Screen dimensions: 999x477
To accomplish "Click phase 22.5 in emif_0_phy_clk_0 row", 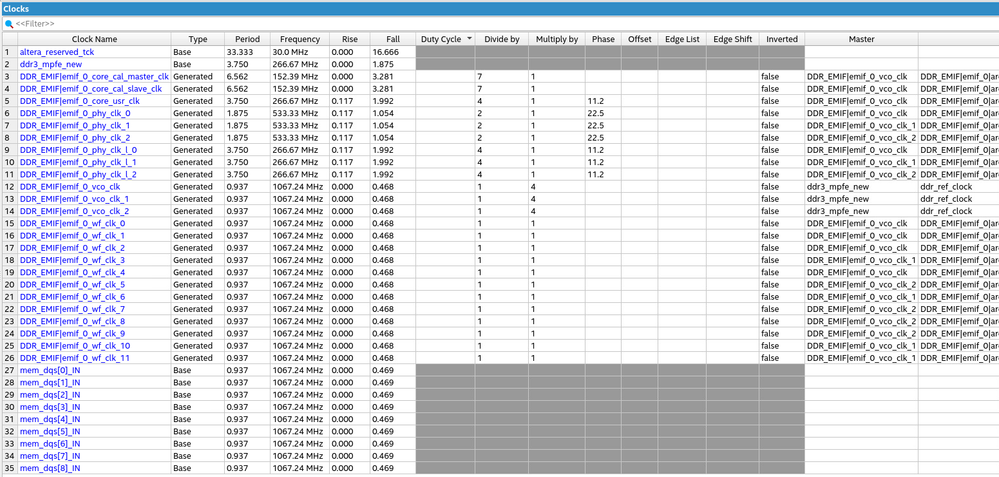I will pyautogui.click(x=603, y=113).
